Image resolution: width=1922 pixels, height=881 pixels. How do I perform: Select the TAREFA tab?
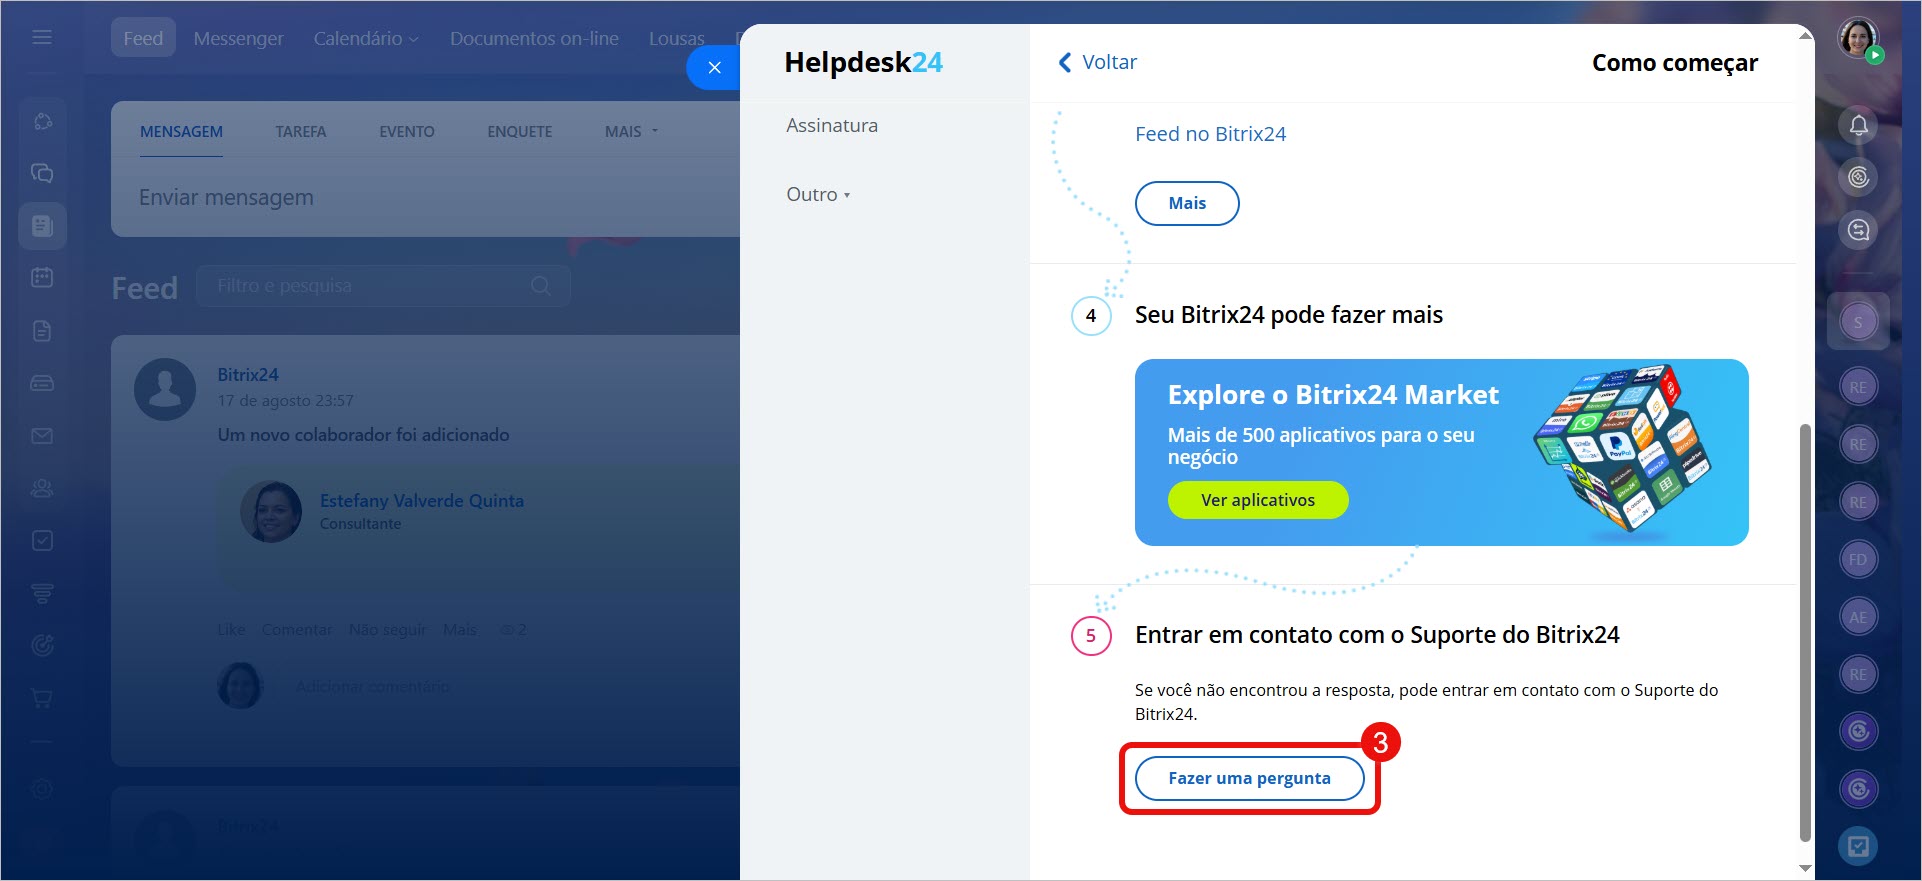(301, 132)
